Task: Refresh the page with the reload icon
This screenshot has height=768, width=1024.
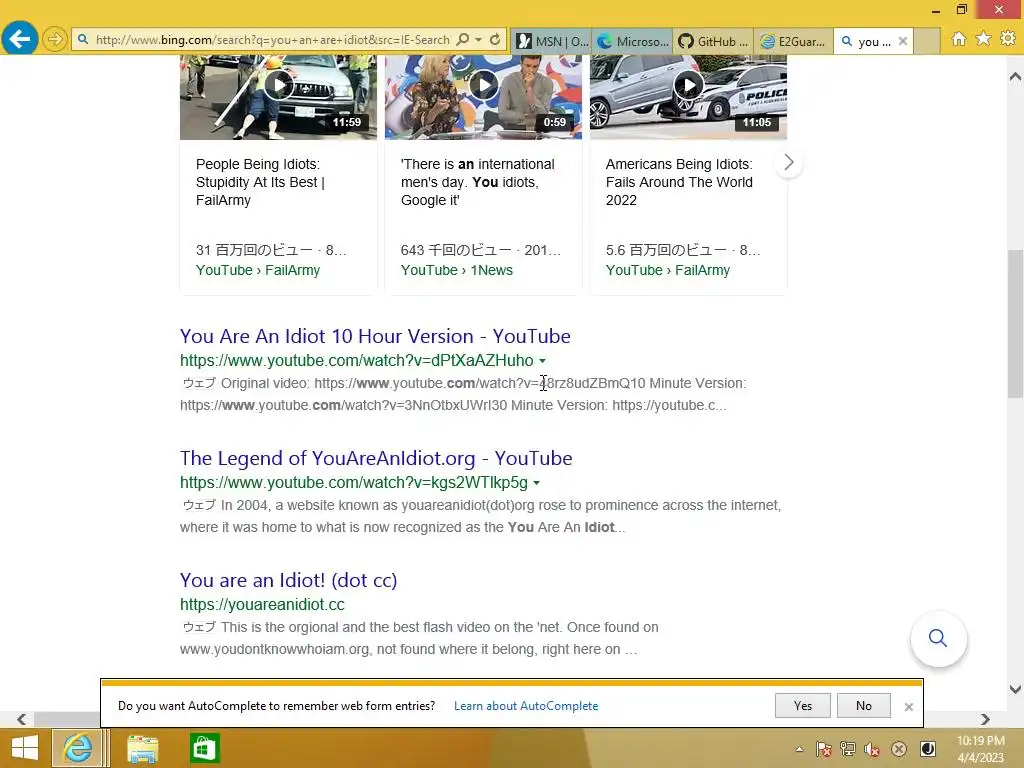Action: pos(495,40)
